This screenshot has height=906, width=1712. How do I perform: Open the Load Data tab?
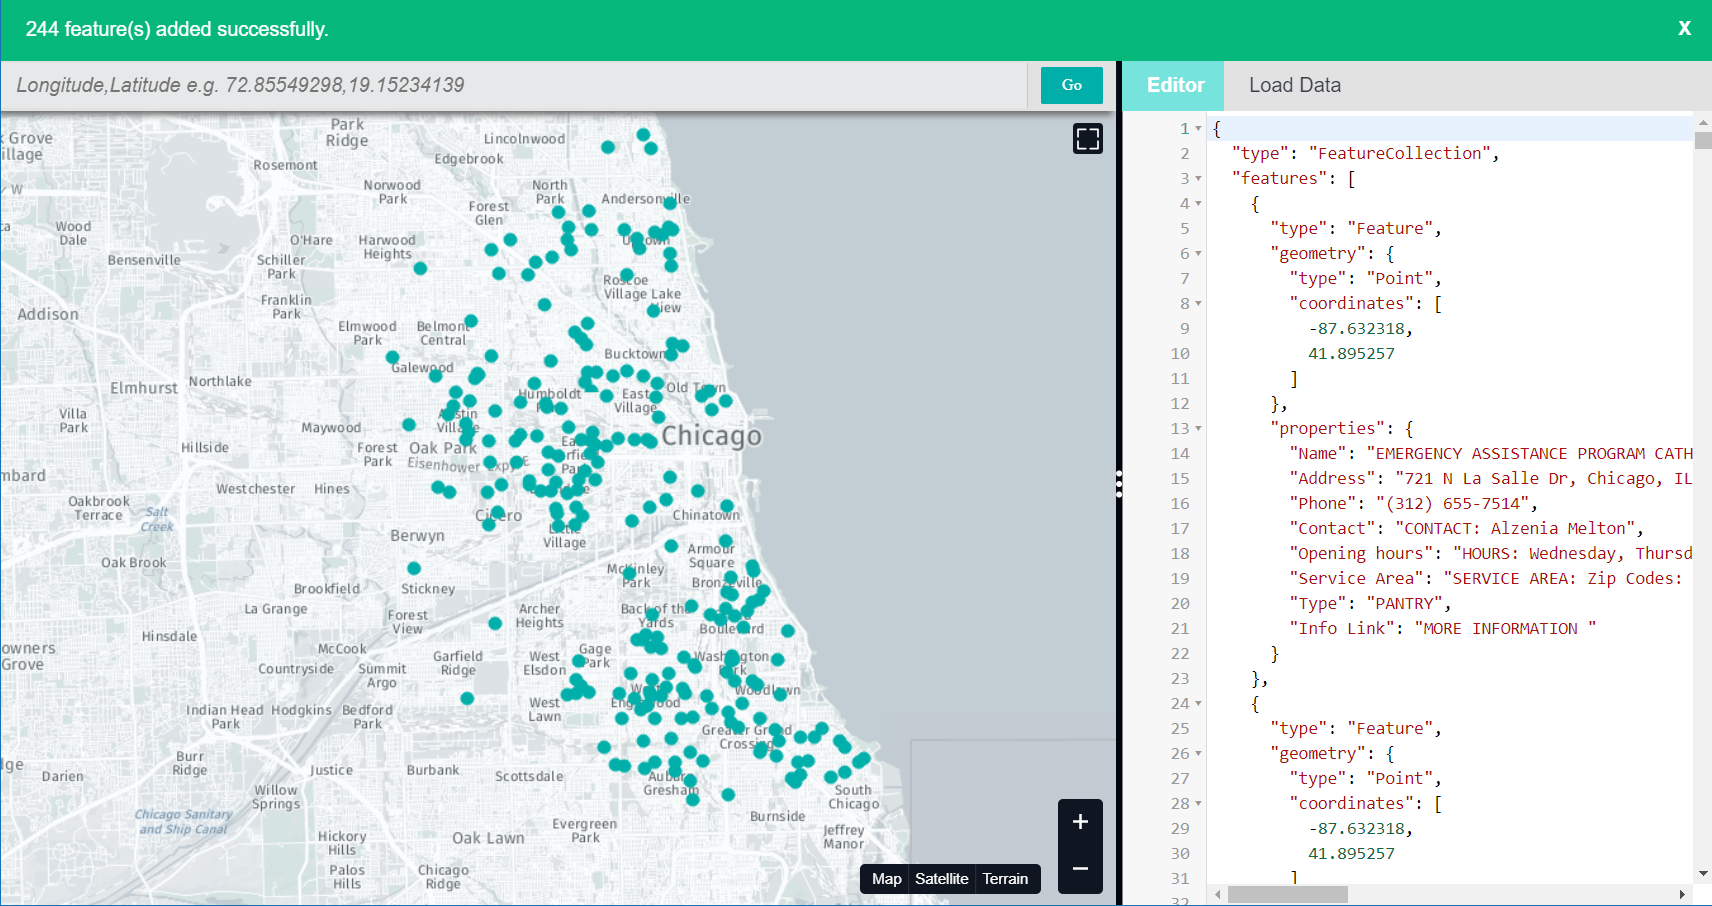click(x=1294, y=85)
